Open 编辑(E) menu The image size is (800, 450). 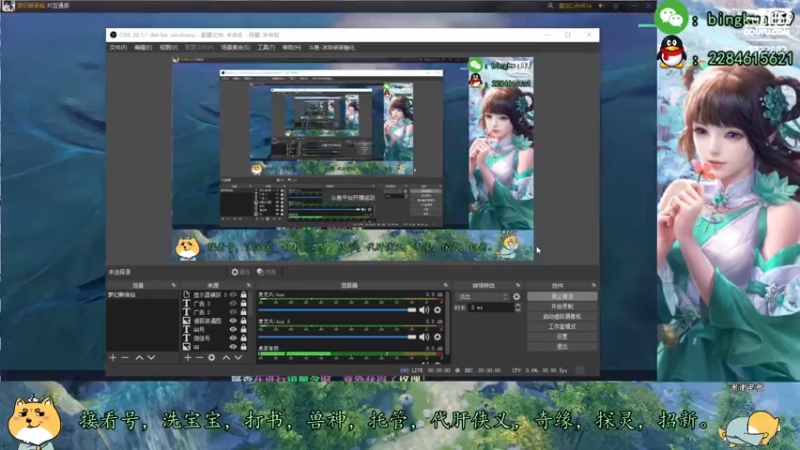click(x=143, y=47)
